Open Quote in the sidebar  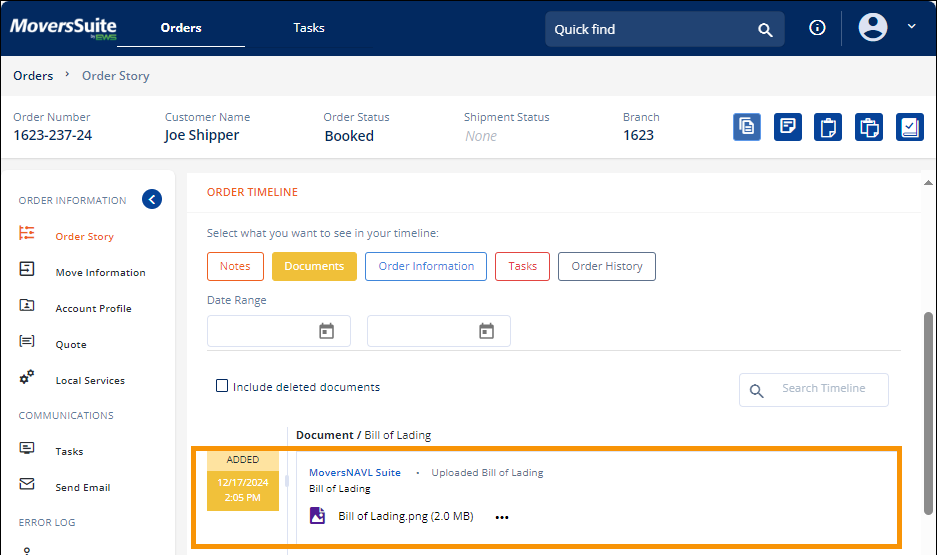(71, 345)
